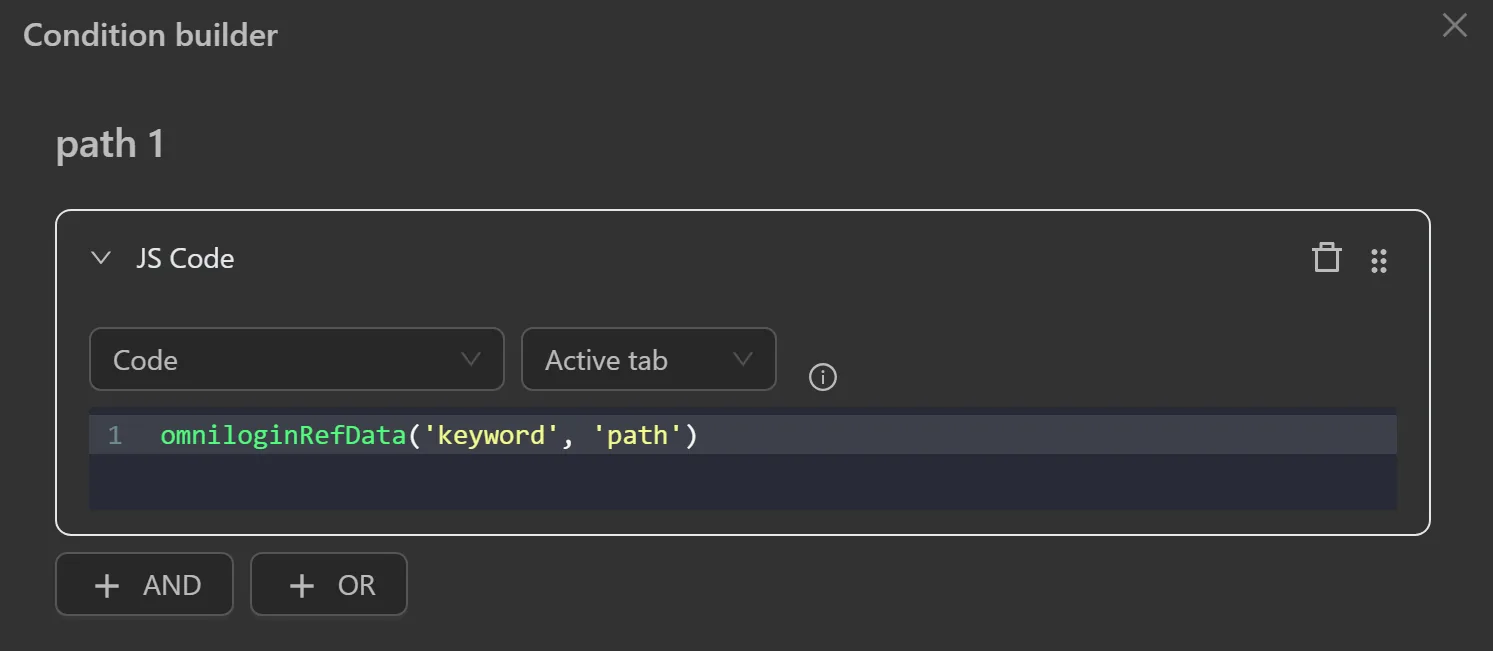The height and width of the screenshot is (651, 1493).
Task: Add an OR condition
Action: coord(328,585)
